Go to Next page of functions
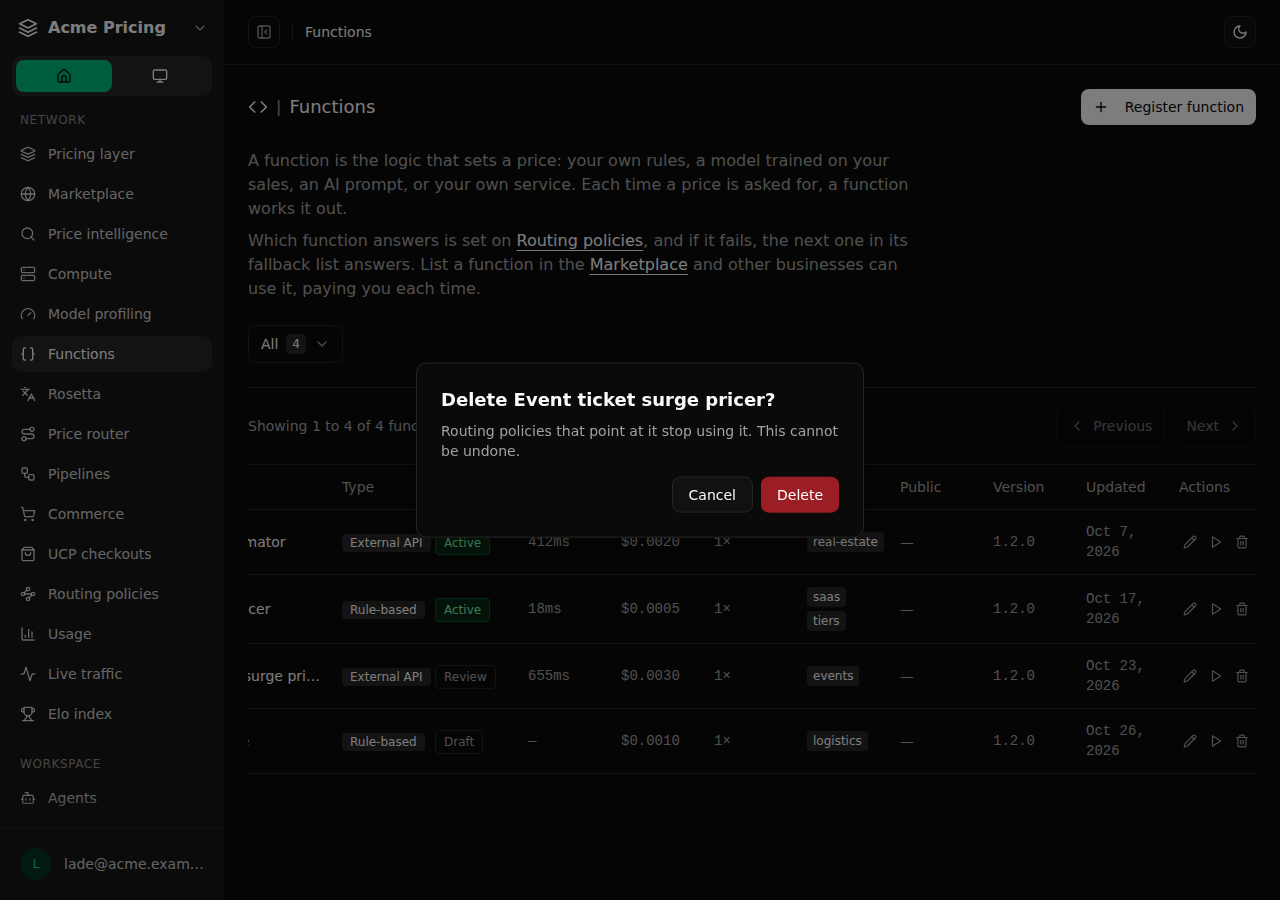The image size is (1280, 900). click(1214, 426)
